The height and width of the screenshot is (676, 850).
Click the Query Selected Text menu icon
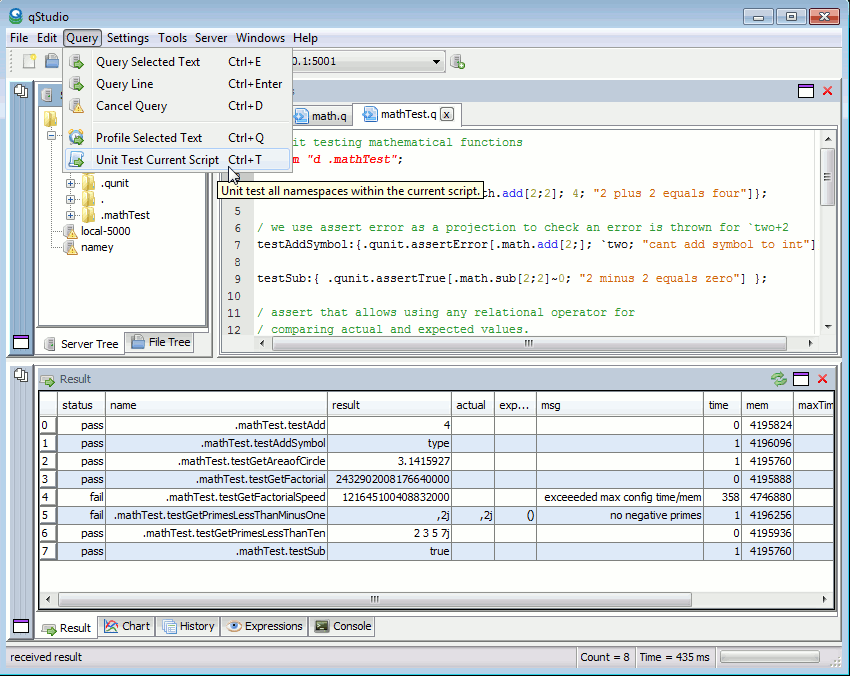(x=76, y=62)
